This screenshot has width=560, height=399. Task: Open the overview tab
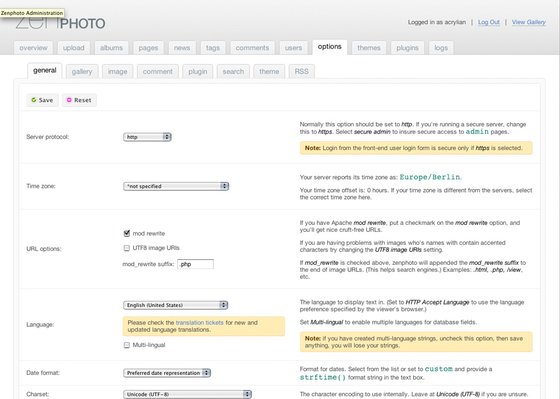pyautogui.click(x=33, y=48)
